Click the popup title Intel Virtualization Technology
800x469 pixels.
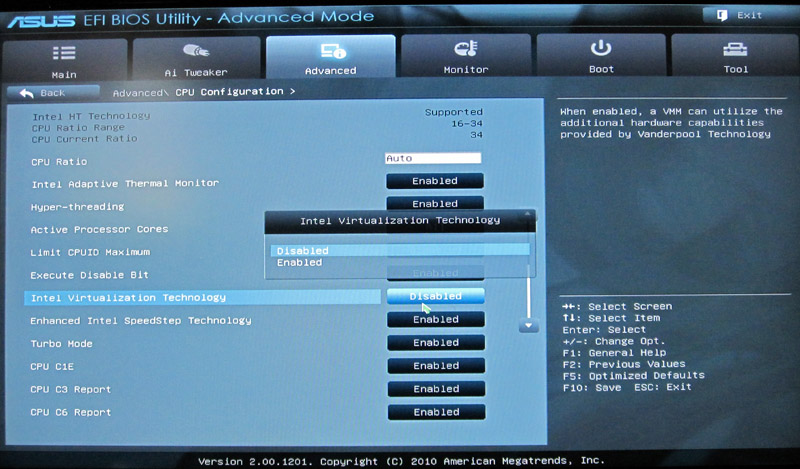(400, 220)
